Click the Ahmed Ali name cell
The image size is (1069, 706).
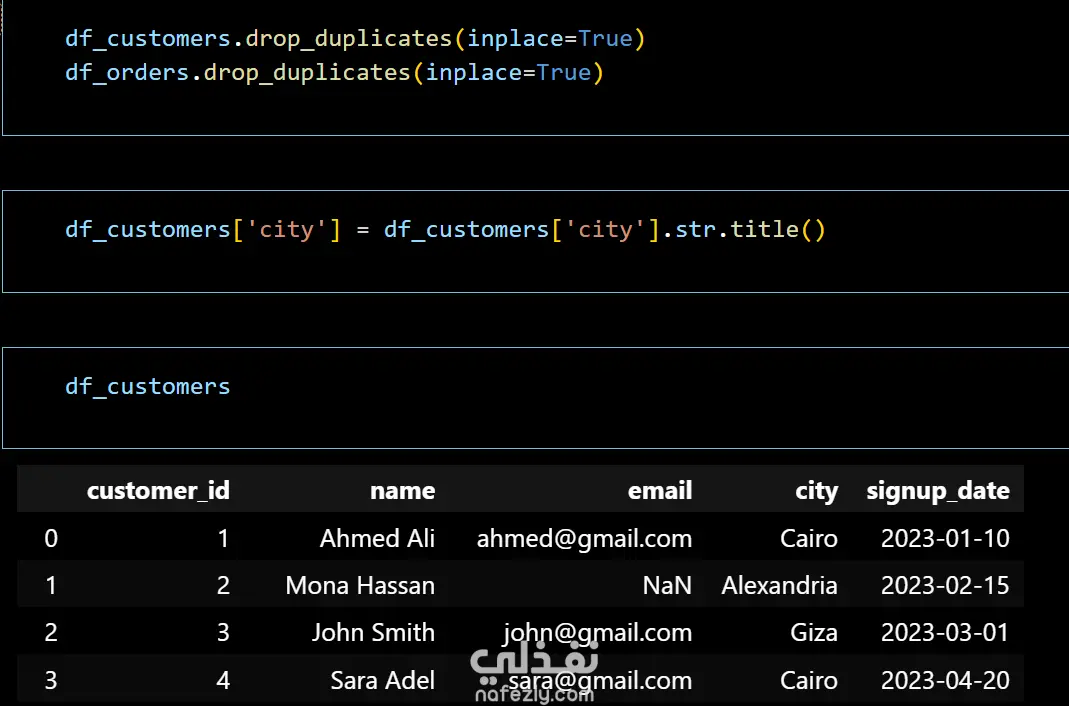[x=377, y=538]
